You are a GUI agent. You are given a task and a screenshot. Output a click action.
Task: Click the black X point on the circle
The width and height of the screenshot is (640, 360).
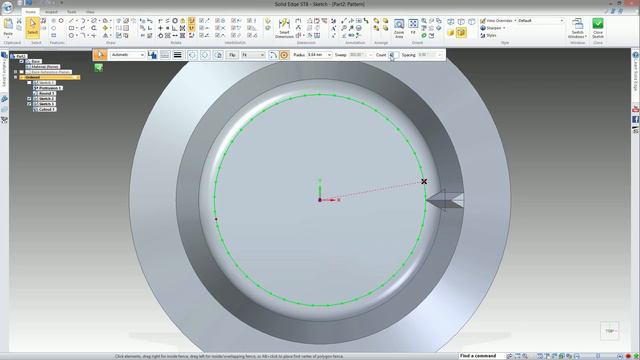(x=424, y=181)
